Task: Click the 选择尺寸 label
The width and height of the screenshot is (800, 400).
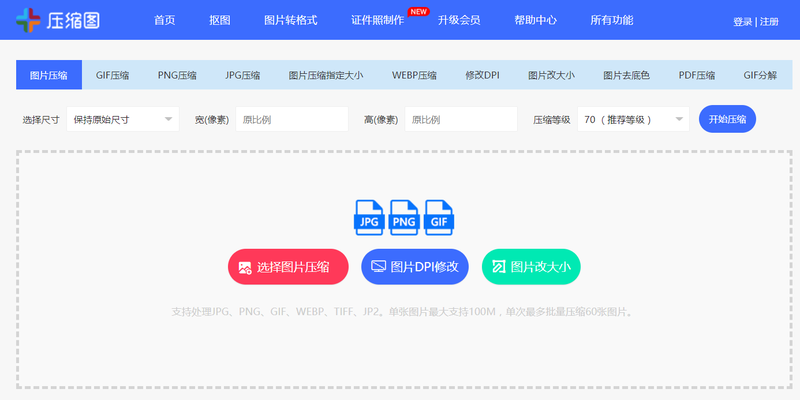Action: point(41,120)
